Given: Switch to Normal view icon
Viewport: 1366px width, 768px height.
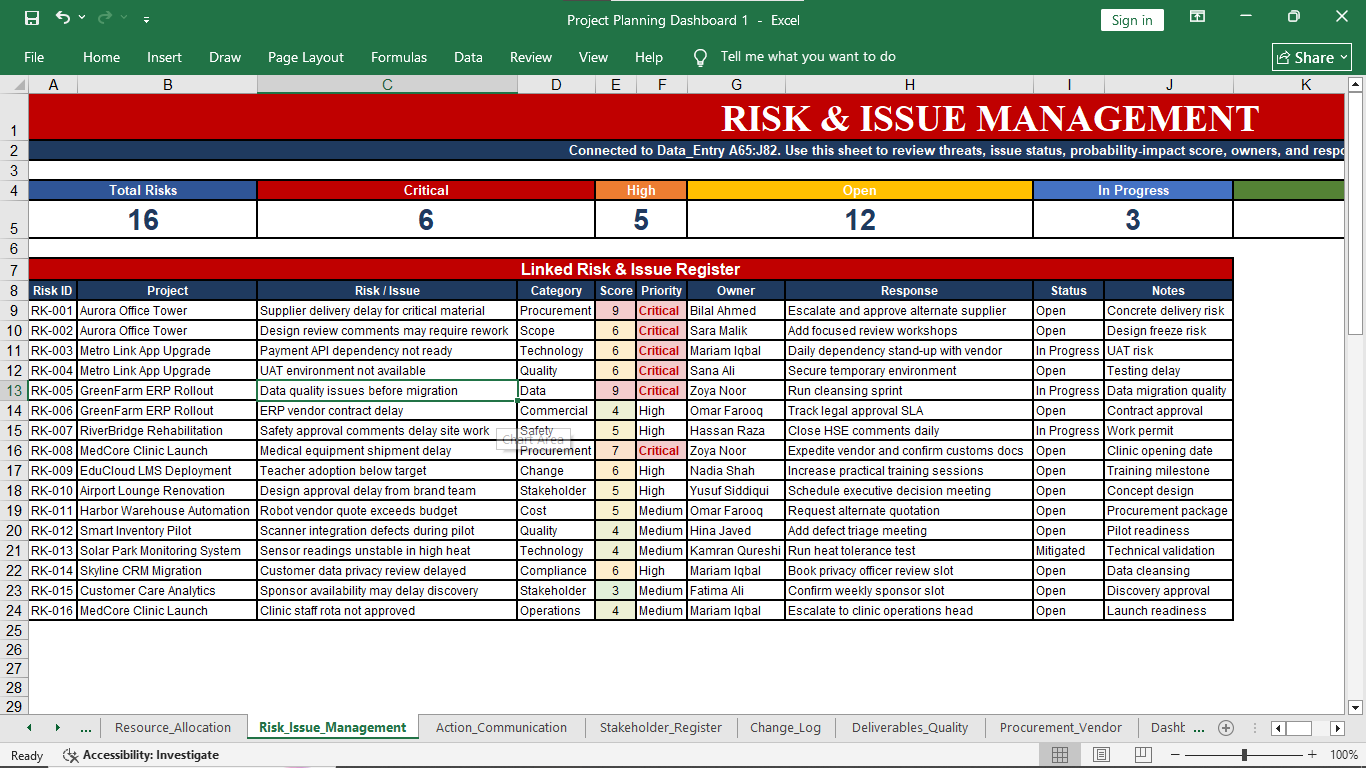Looking at the screenshot, I should pyautogui.click(x=1060, y=755).
